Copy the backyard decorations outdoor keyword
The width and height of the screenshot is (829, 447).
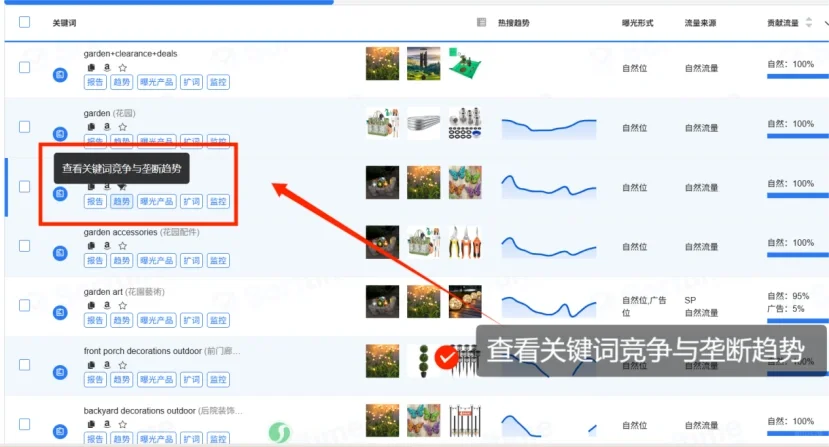(x=91, y=424)
